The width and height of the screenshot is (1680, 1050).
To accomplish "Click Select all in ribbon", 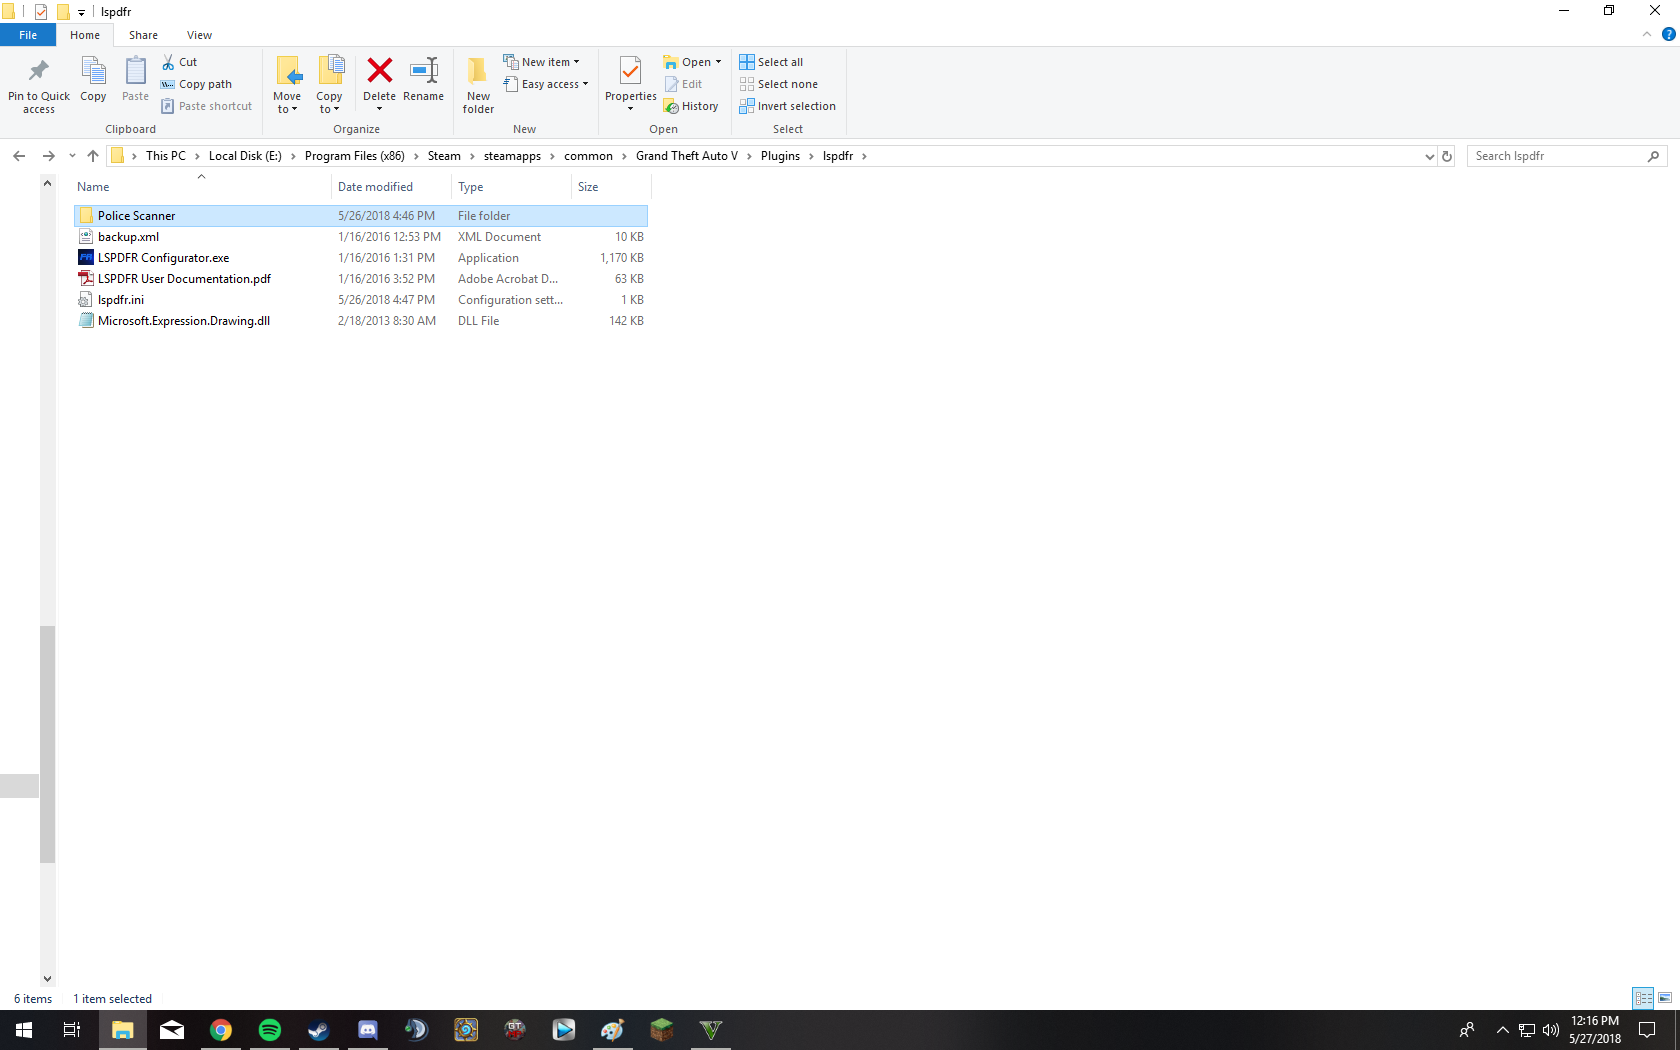I will click(x=771, y=62).
